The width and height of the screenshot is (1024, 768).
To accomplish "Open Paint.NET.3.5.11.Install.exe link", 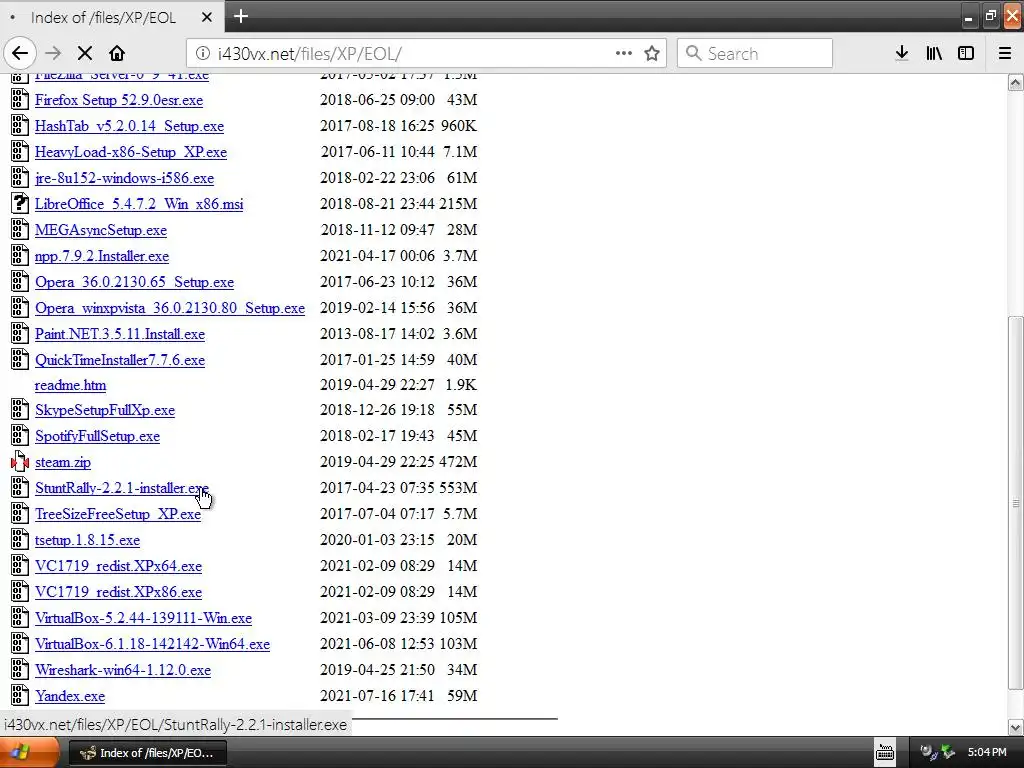I will [120, 334].
